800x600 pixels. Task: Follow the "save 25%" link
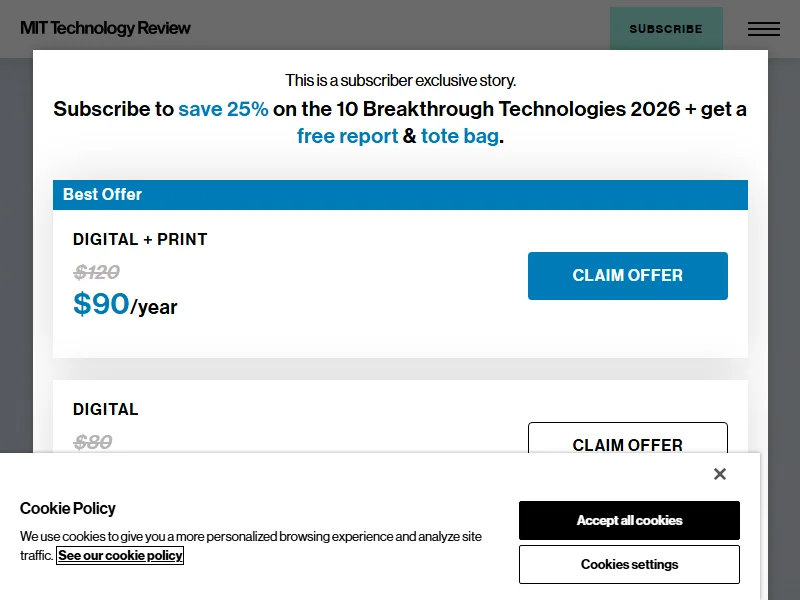tap(223, 109)
